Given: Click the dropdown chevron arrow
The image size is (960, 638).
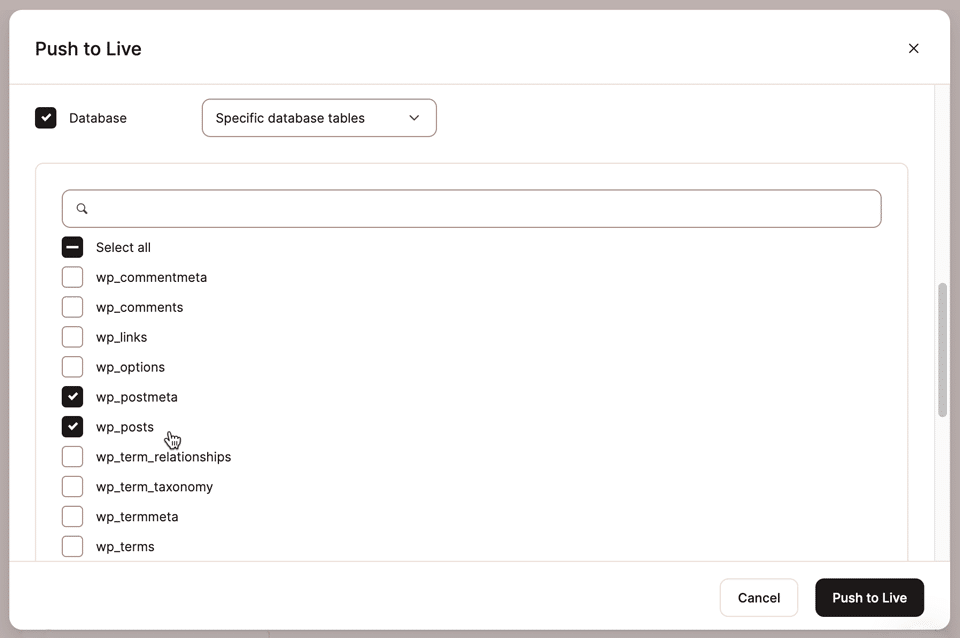Looking at the screenshot, I should (414, 118).
